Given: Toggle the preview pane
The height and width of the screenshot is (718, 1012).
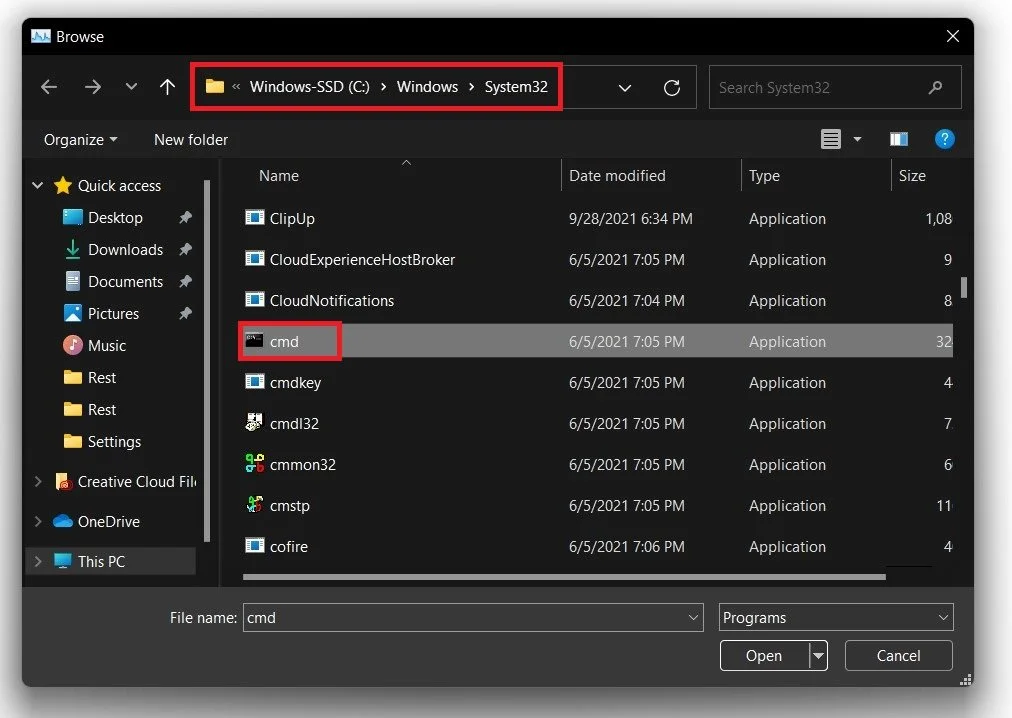Looking at the screenshot, I should click(x=899, y=139).
